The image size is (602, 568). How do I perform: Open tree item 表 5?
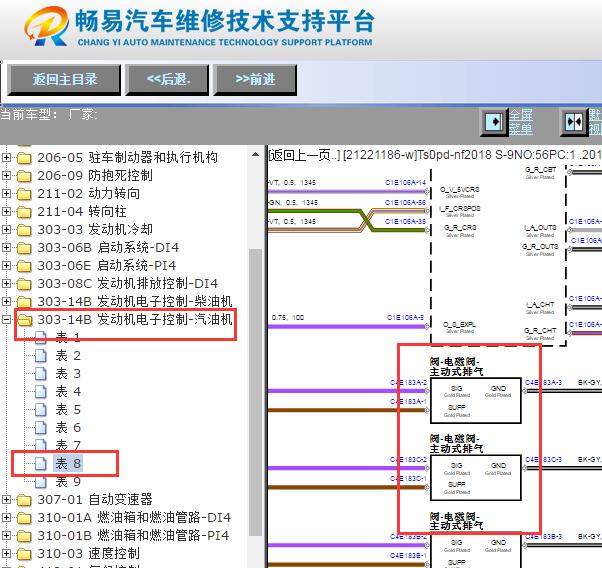[x=68, y=410]
